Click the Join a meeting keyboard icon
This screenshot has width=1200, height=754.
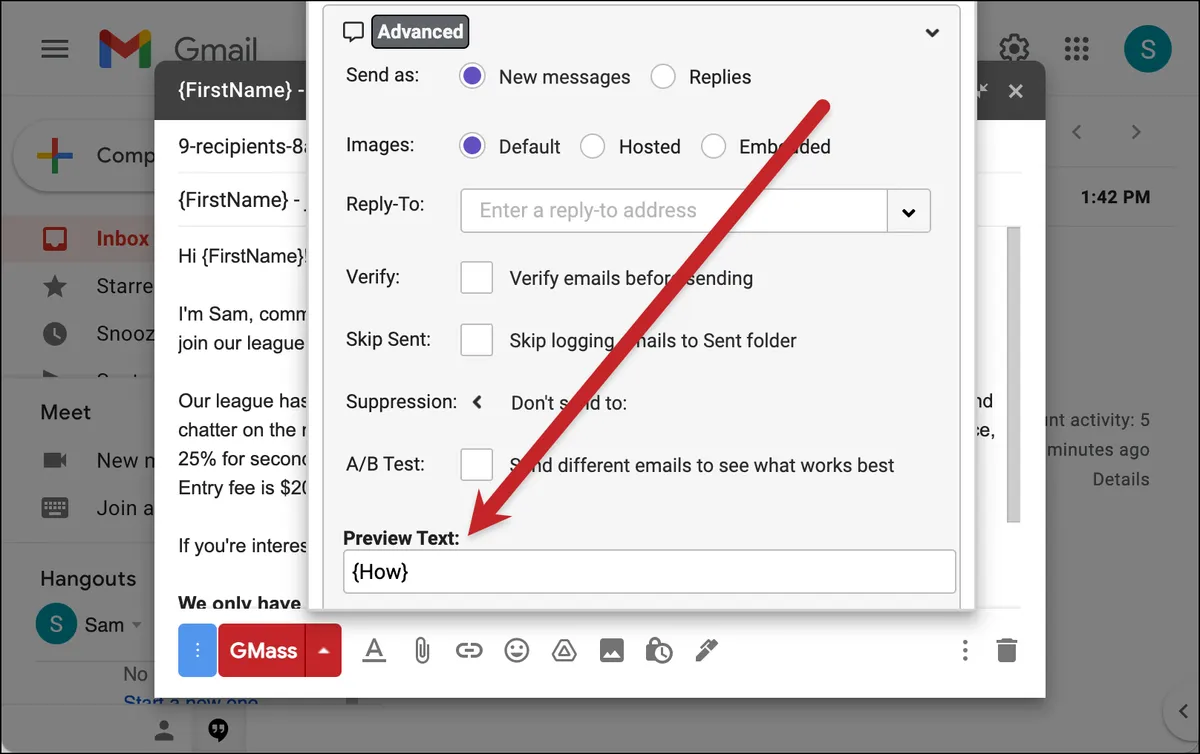[55, 508]
